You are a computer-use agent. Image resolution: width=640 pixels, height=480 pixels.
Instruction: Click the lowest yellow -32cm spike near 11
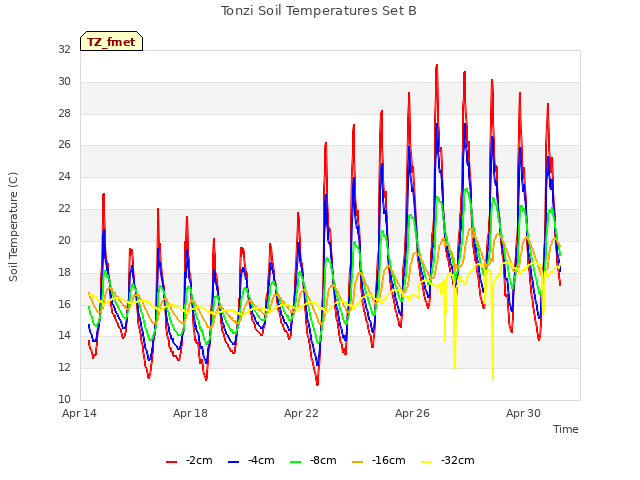493,378
